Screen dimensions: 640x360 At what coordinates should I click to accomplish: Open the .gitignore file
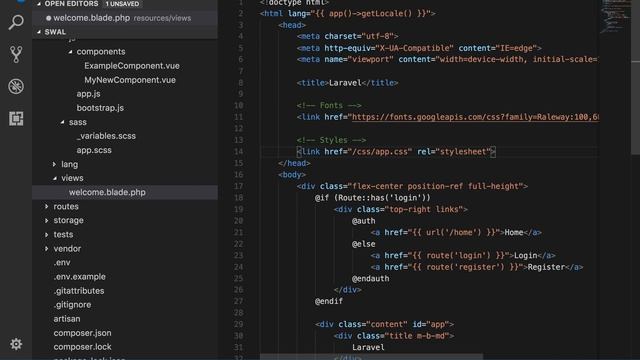(72, 305)
